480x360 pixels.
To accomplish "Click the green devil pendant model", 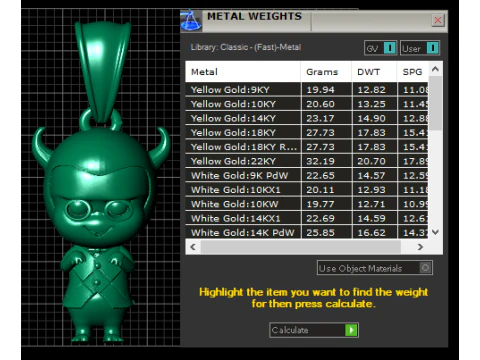I will (100, 182).
